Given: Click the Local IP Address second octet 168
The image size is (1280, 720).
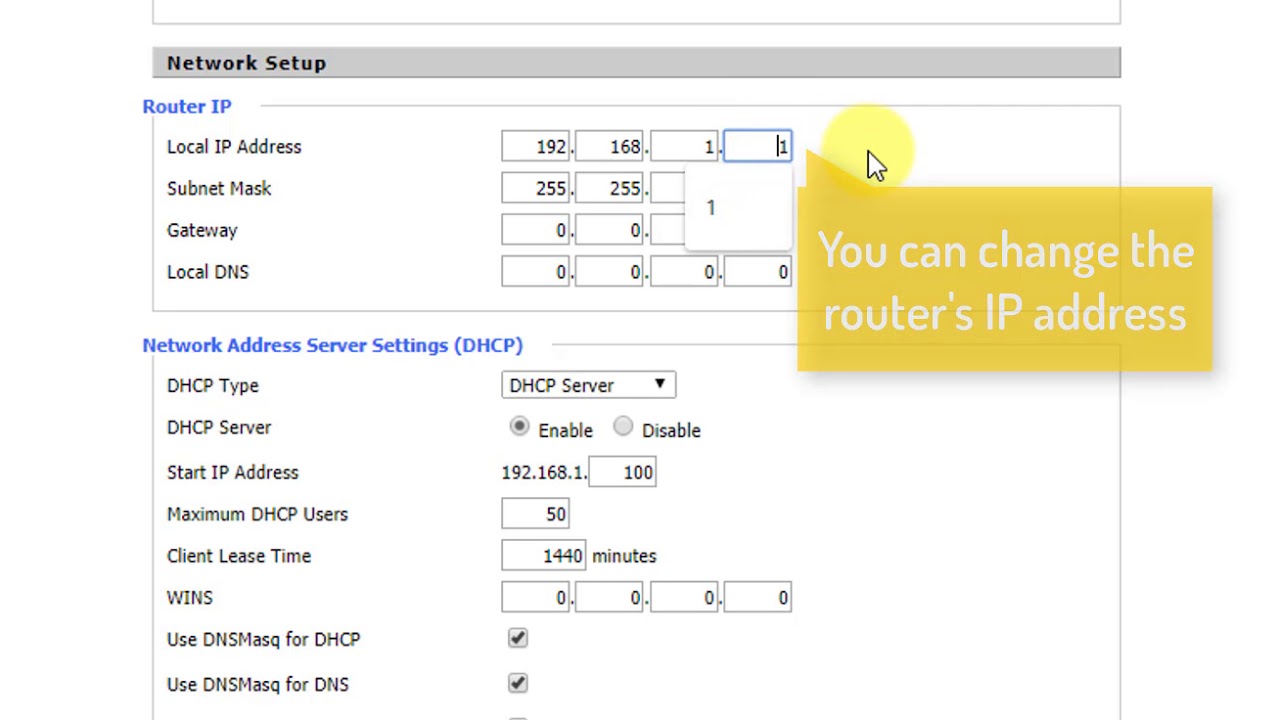Looking at the screenshot, I should point(610,147).
